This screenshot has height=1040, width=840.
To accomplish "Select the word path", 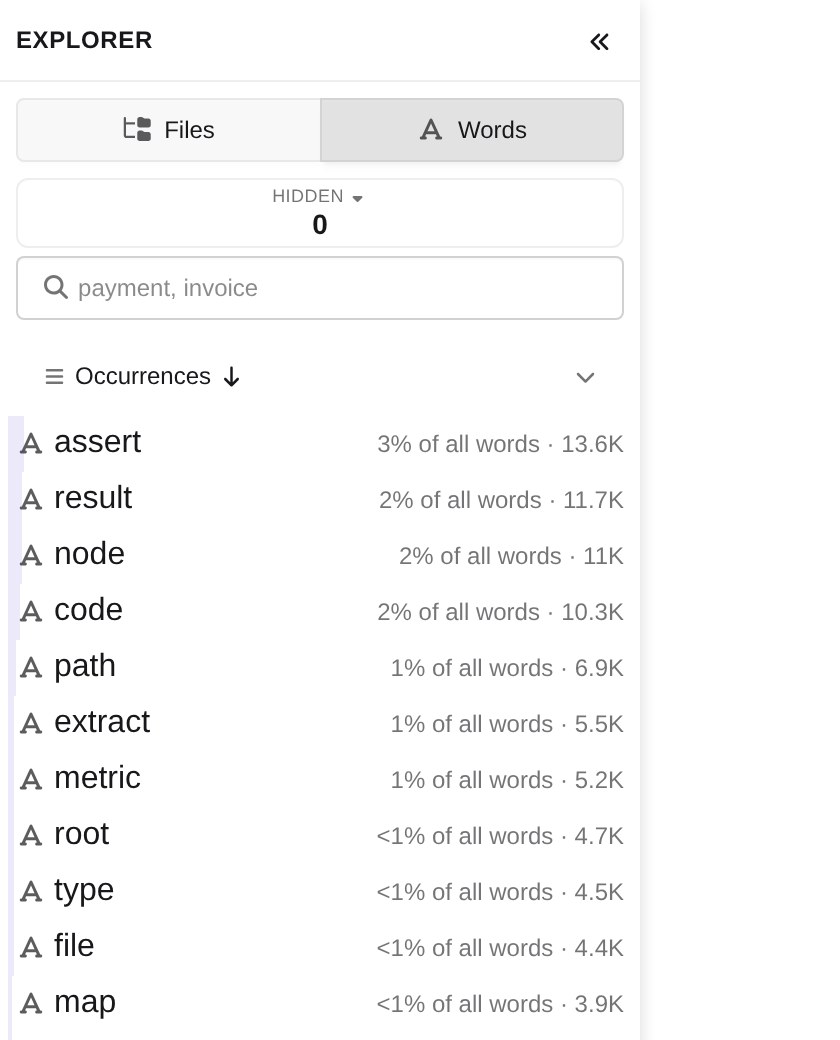I will click(85, 666).
